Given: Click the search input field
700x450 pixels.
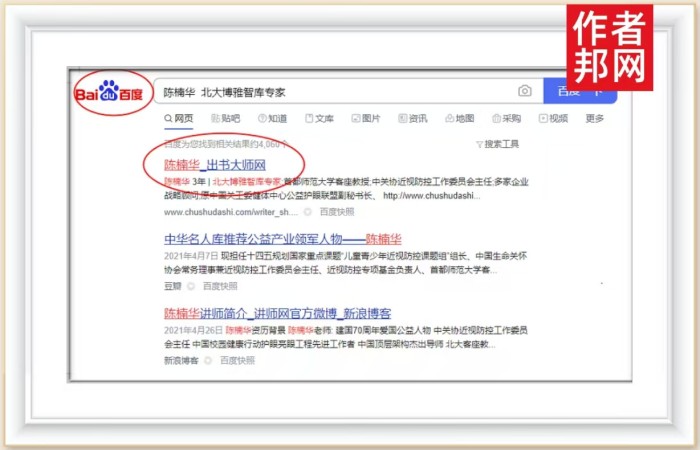Looking at the screenshot, I should coord(340,92).
